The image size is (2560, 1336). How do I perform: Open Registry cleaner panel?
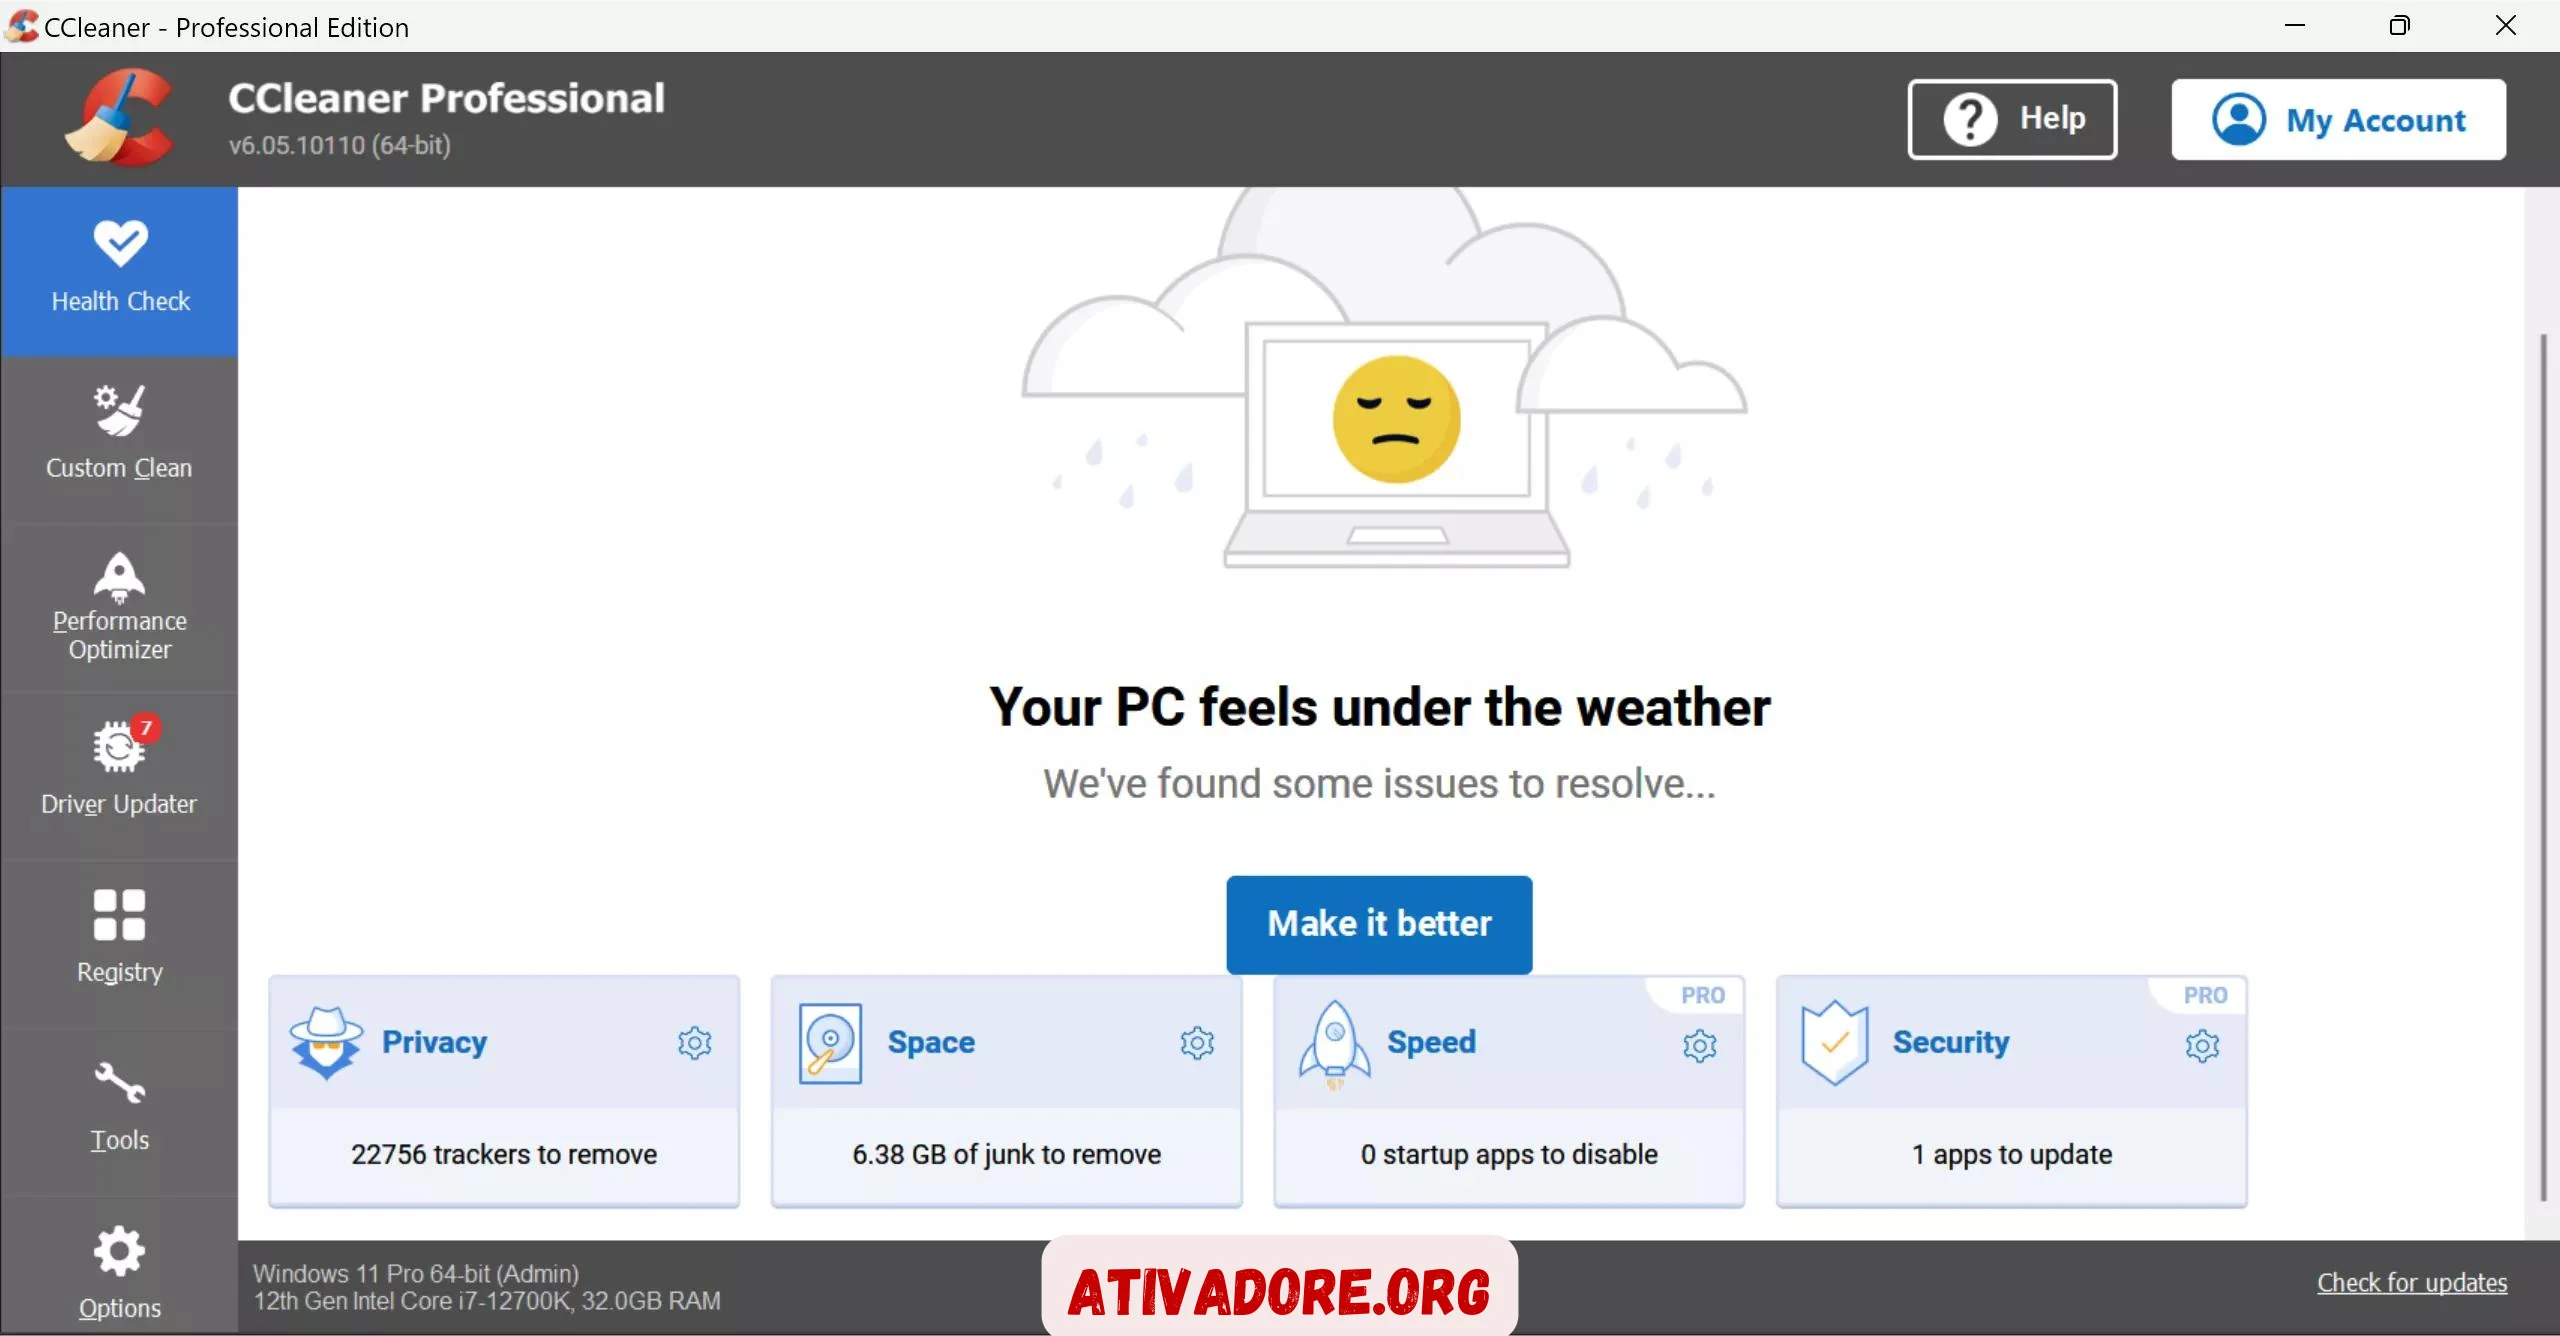coord(117,936)
